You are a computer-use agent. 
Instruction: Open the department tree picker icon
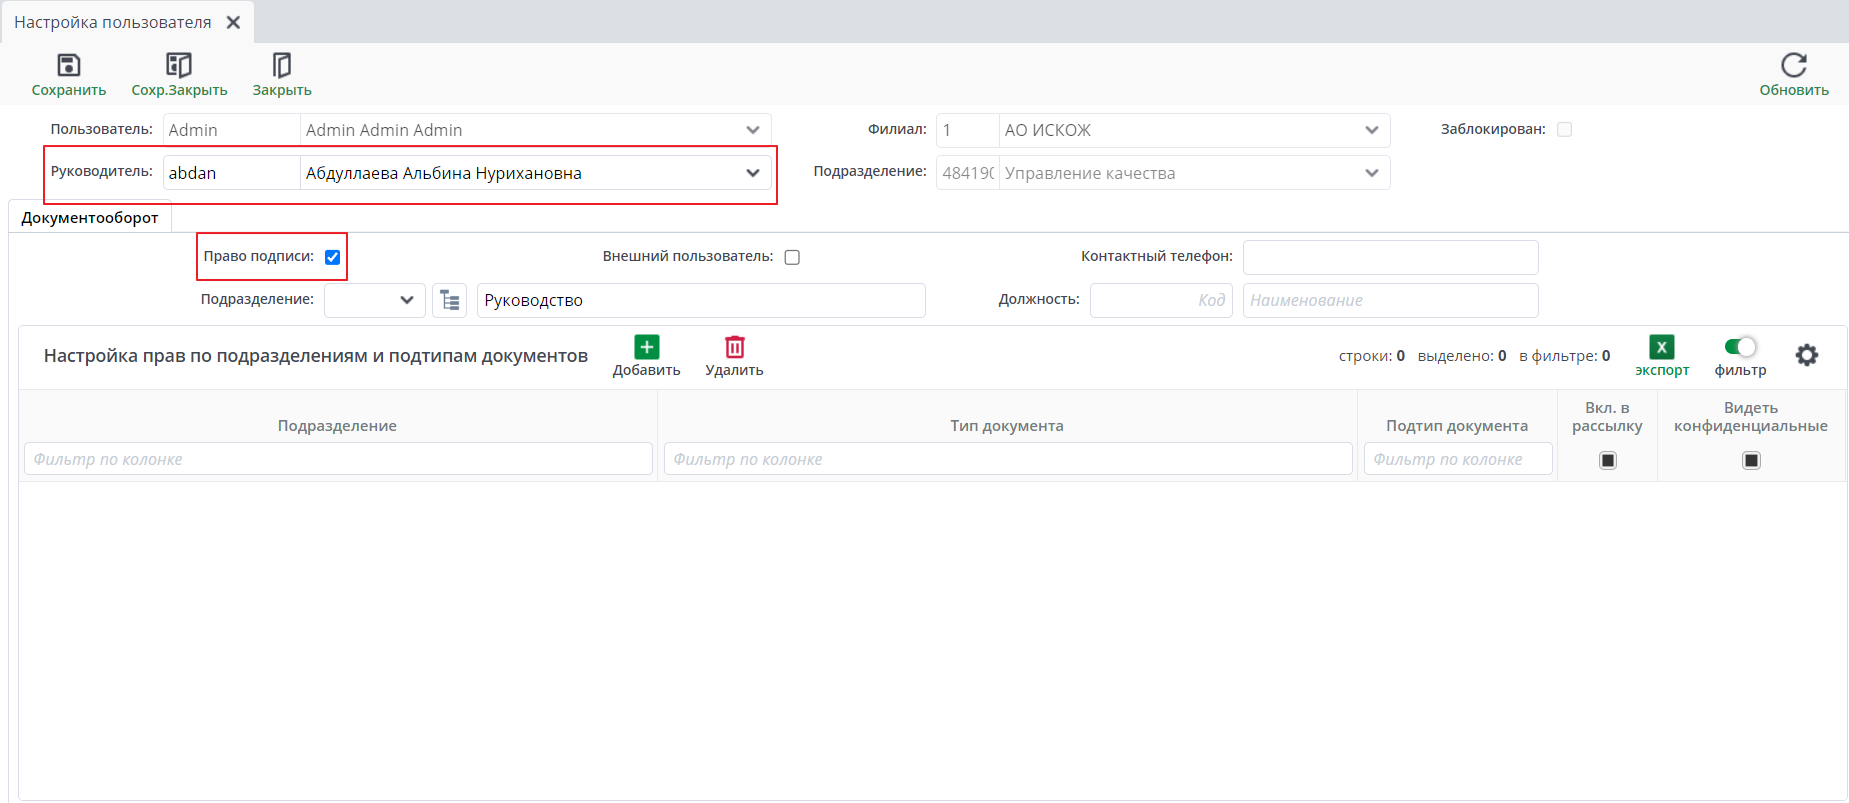point(450,300)
